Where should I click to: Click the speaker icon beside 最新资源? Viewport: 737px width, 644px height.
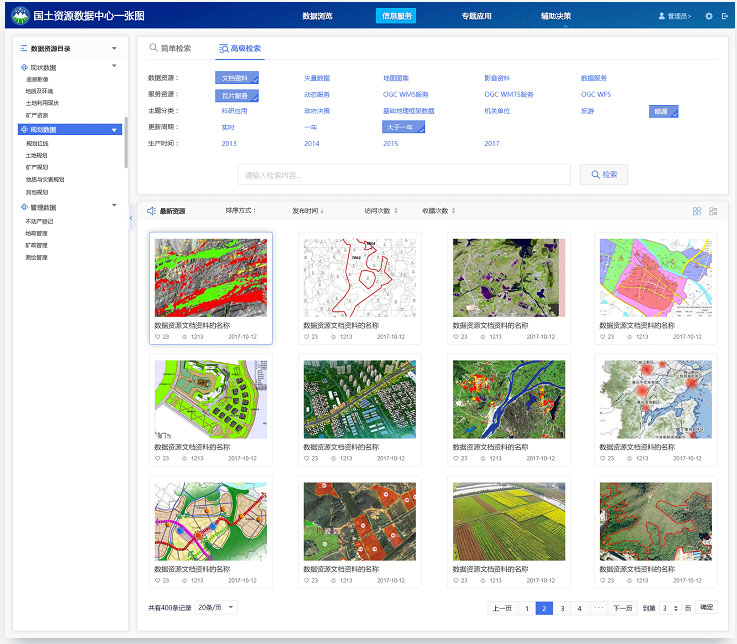[x=151, y=211]
